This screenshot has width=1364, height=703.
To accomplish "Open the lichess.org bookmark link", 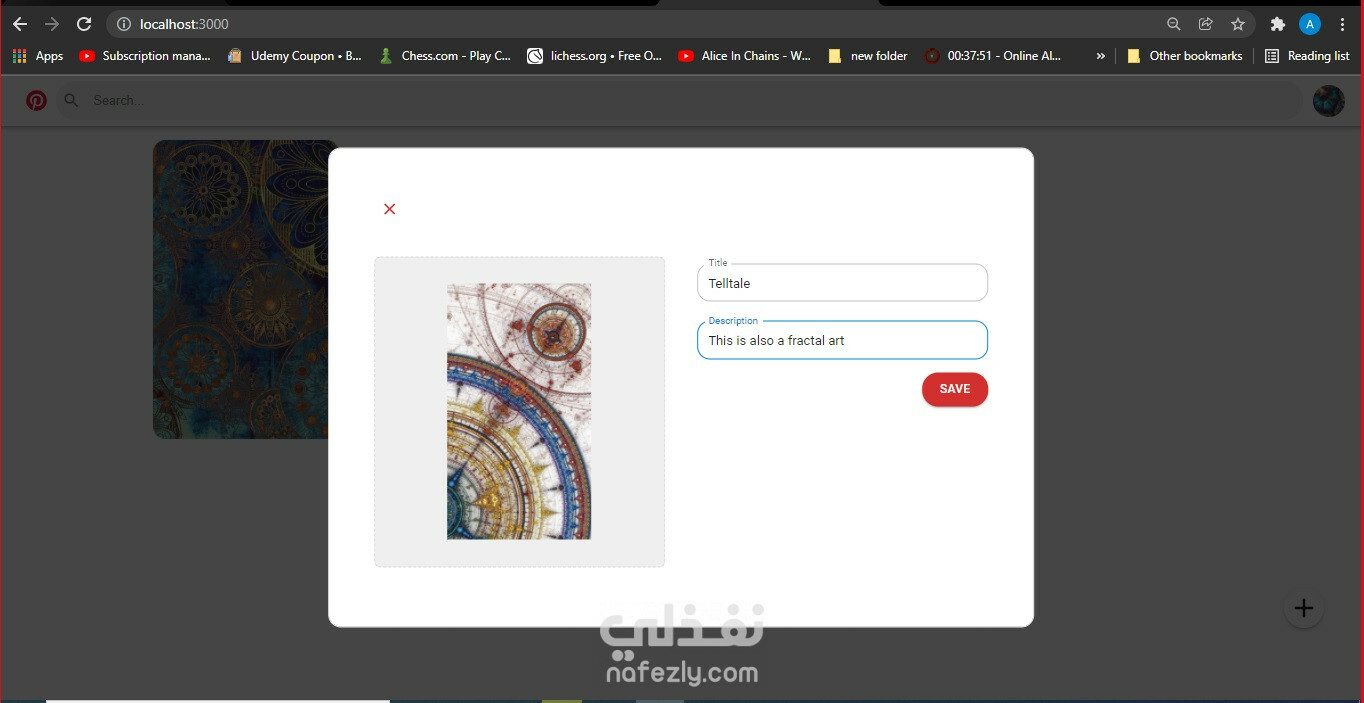I will 595,56.
